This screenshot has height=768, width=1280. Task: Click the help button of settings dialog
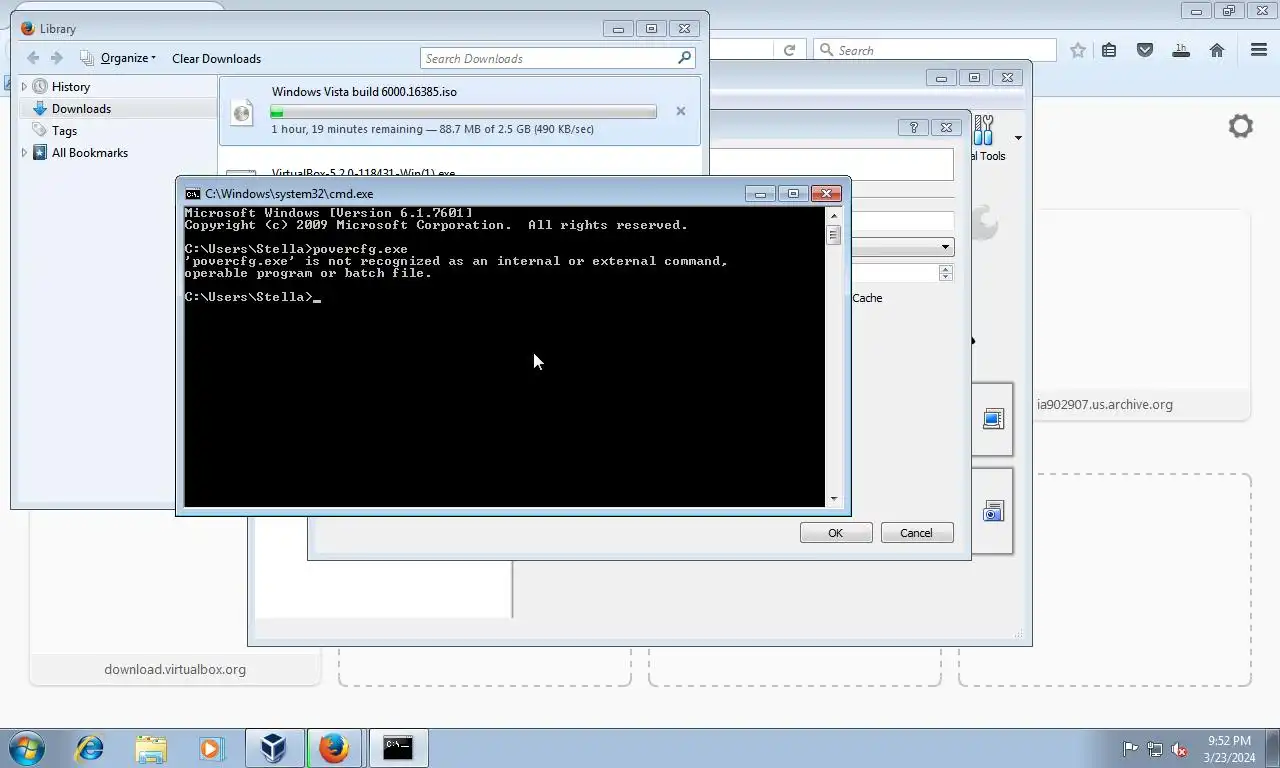pos(912,127)
